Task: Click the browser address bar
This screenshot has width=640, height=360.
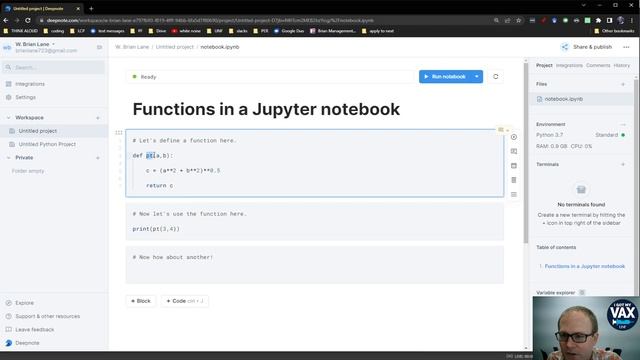Action: [261, 20]
